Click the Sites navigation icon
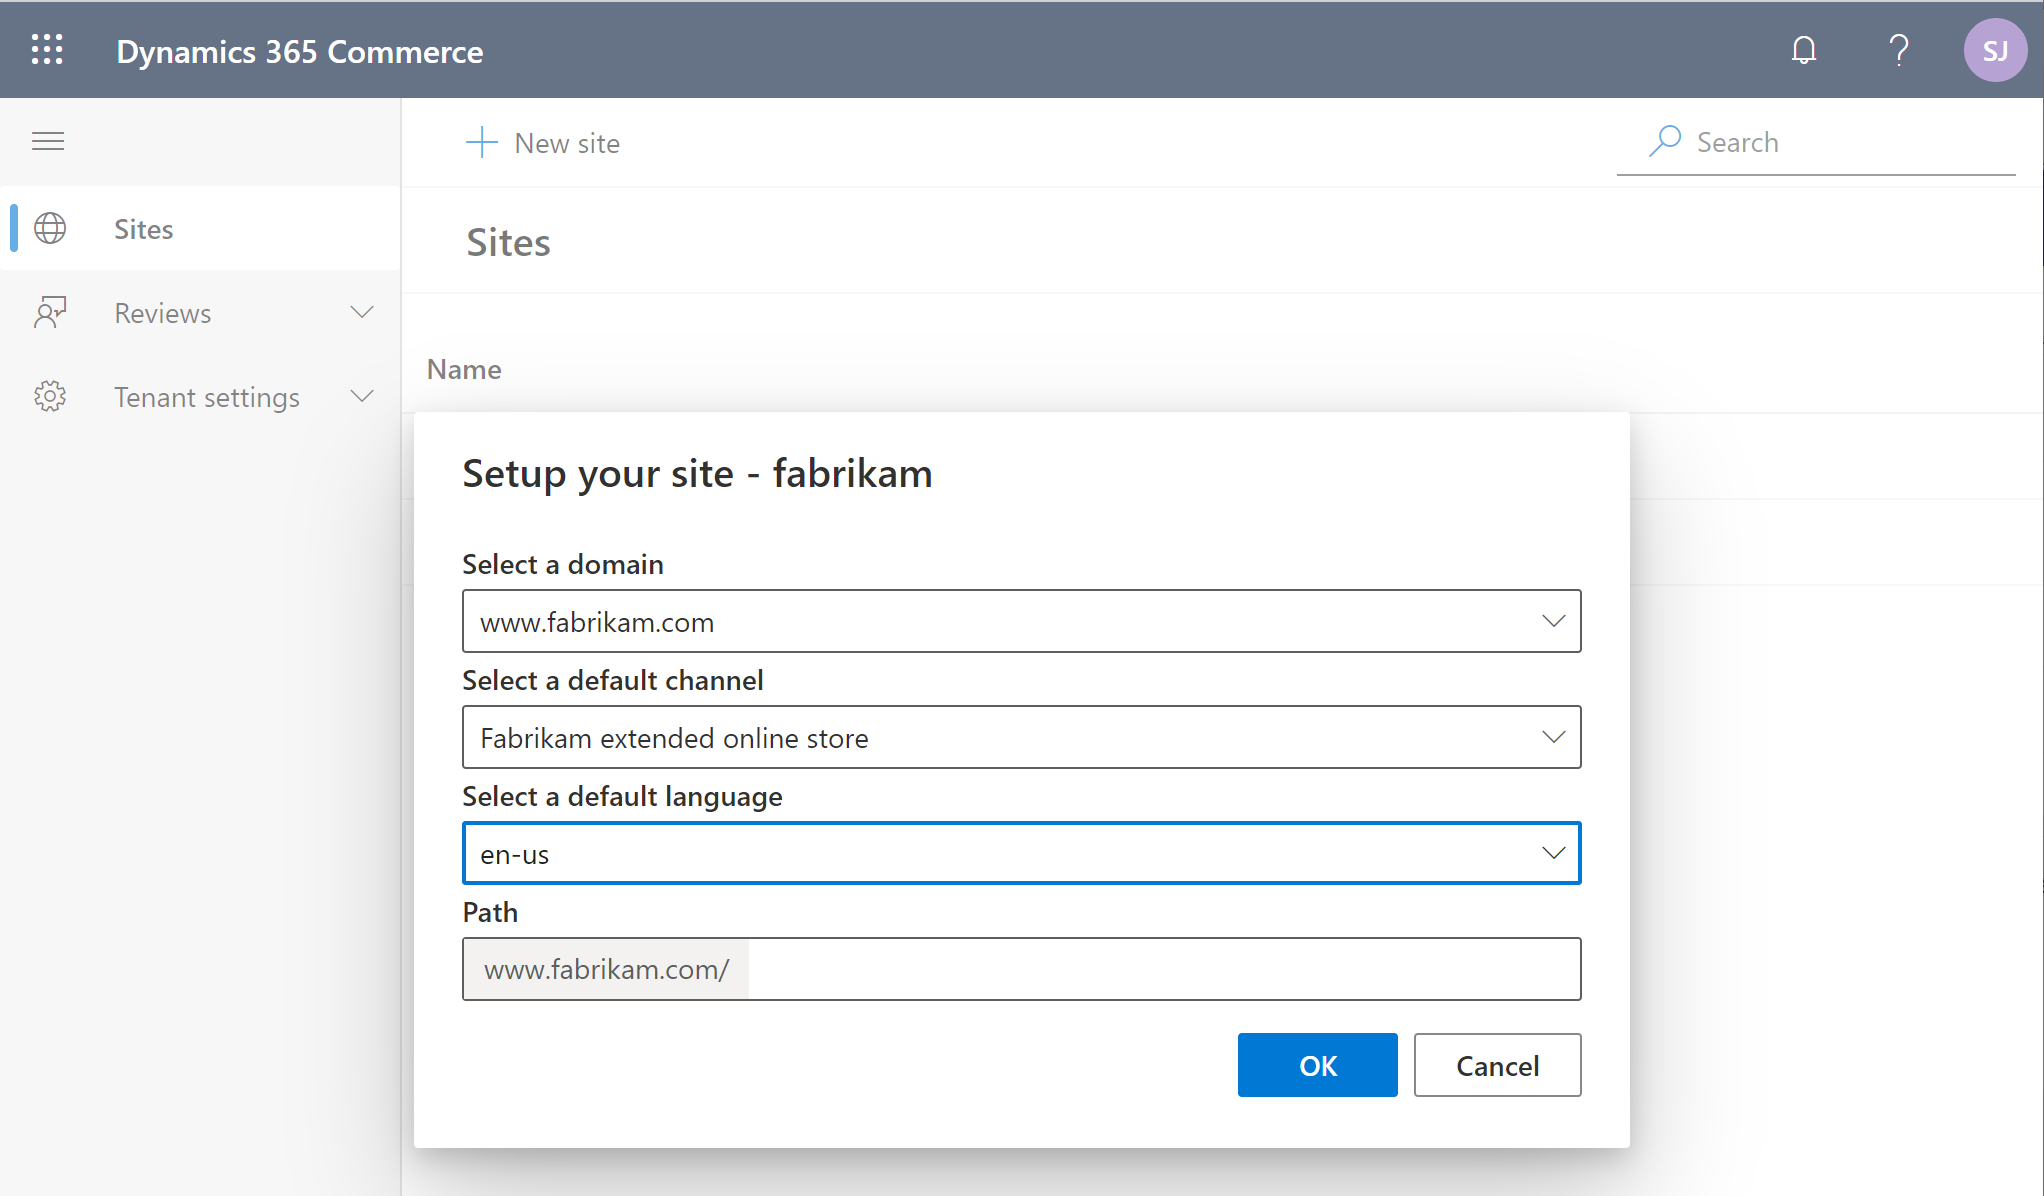The width and height of the screenshot is (2044, 1196). 48,228
